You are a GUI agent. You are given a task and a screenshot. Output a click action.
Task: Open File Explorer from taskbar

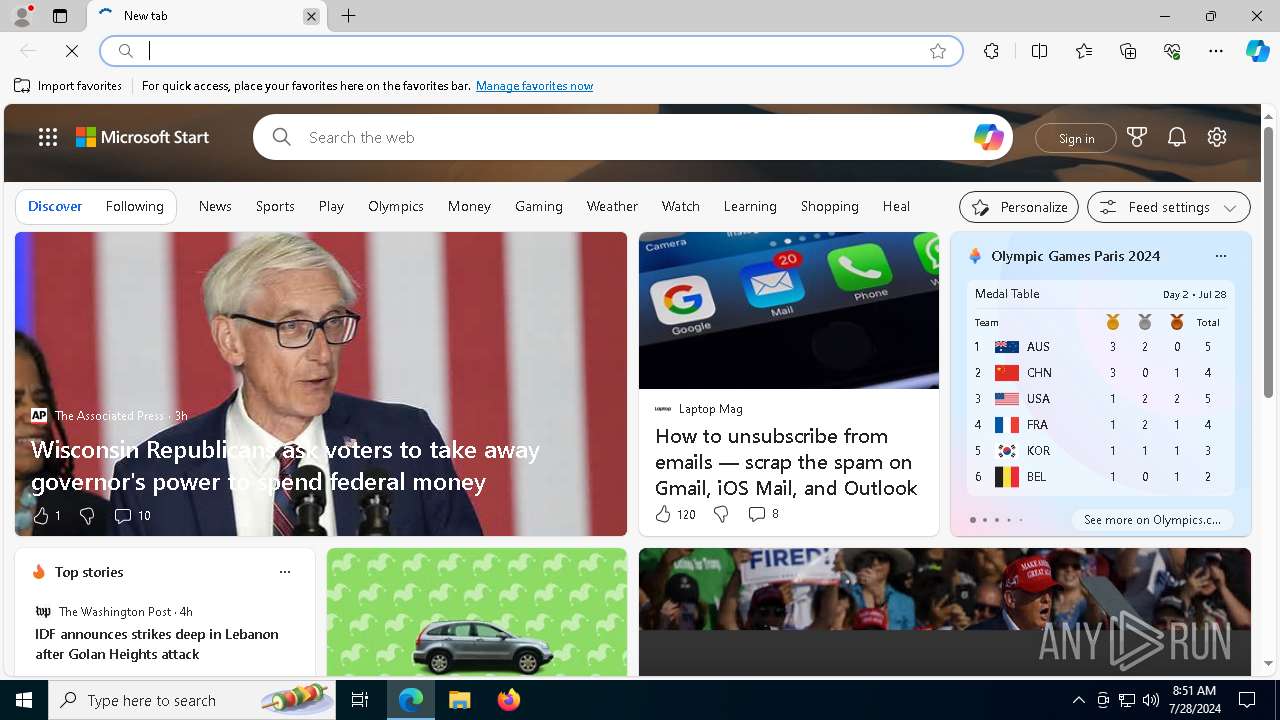[x=459, y=700]
